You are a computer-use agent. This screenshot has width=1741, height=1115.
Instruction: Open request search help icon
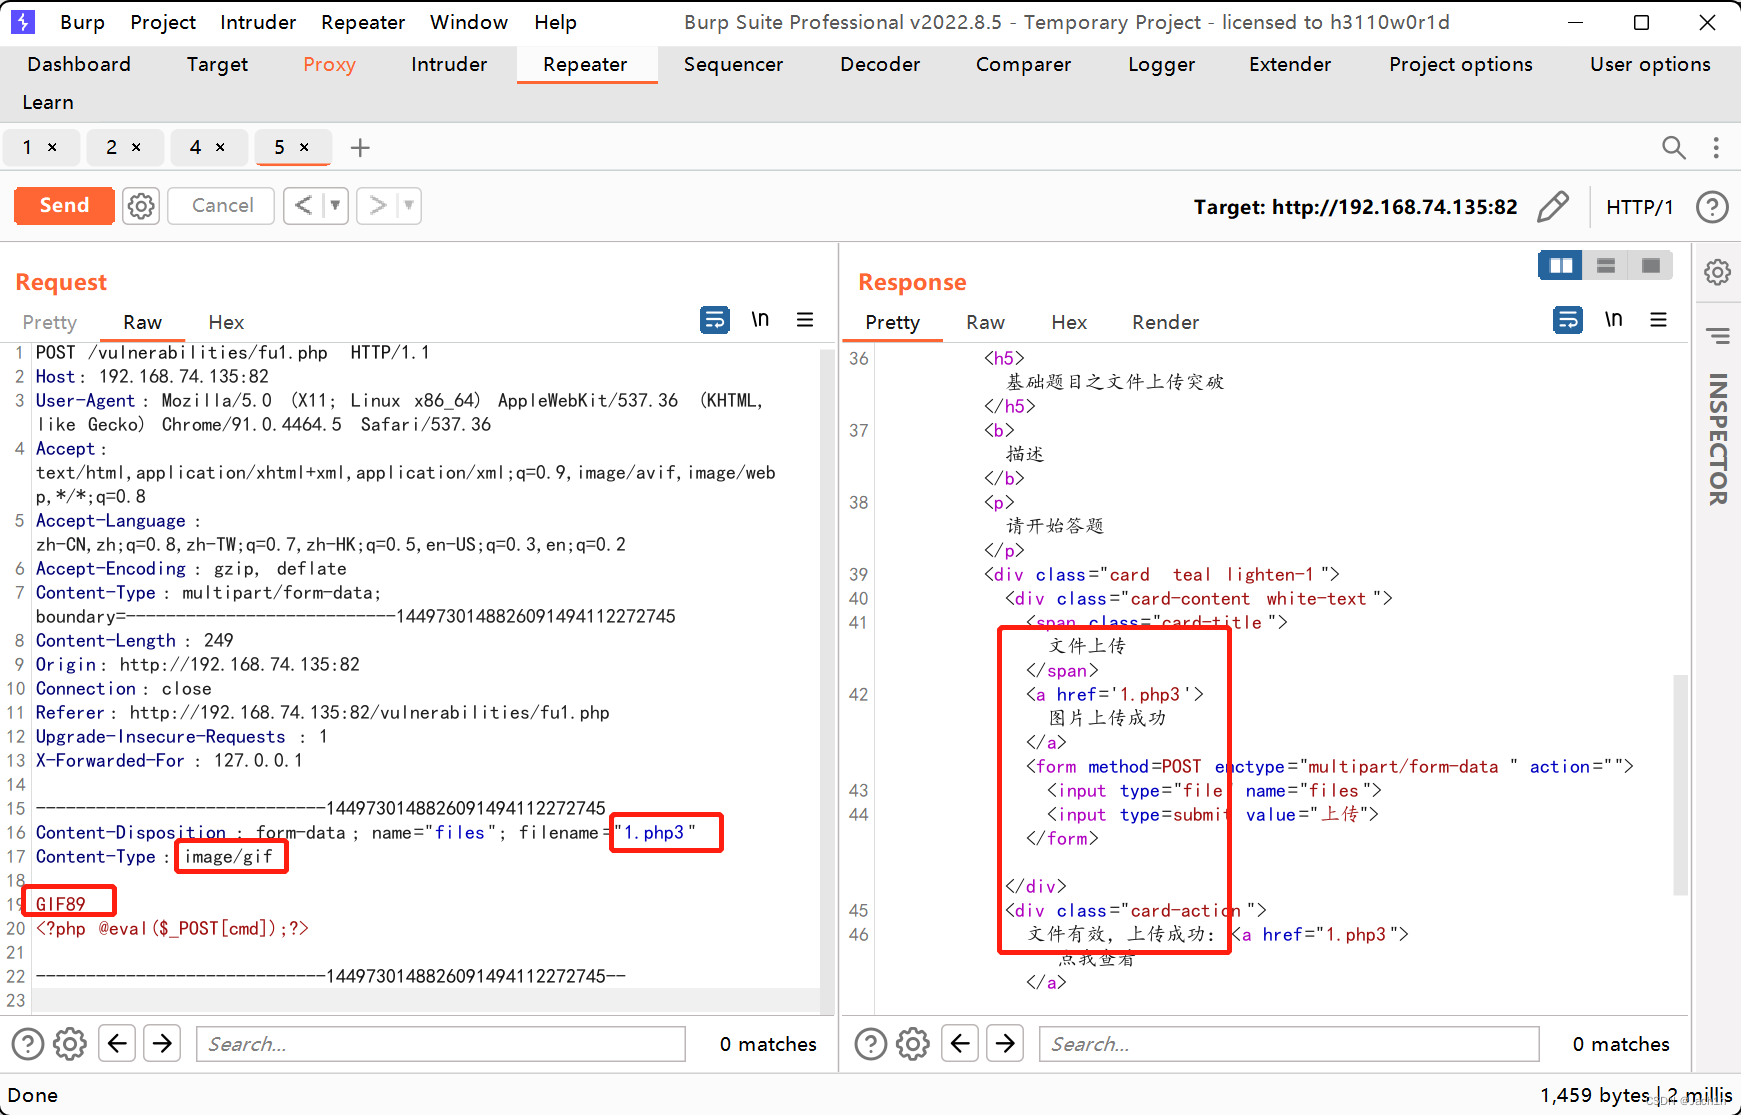coord(28,1044)
